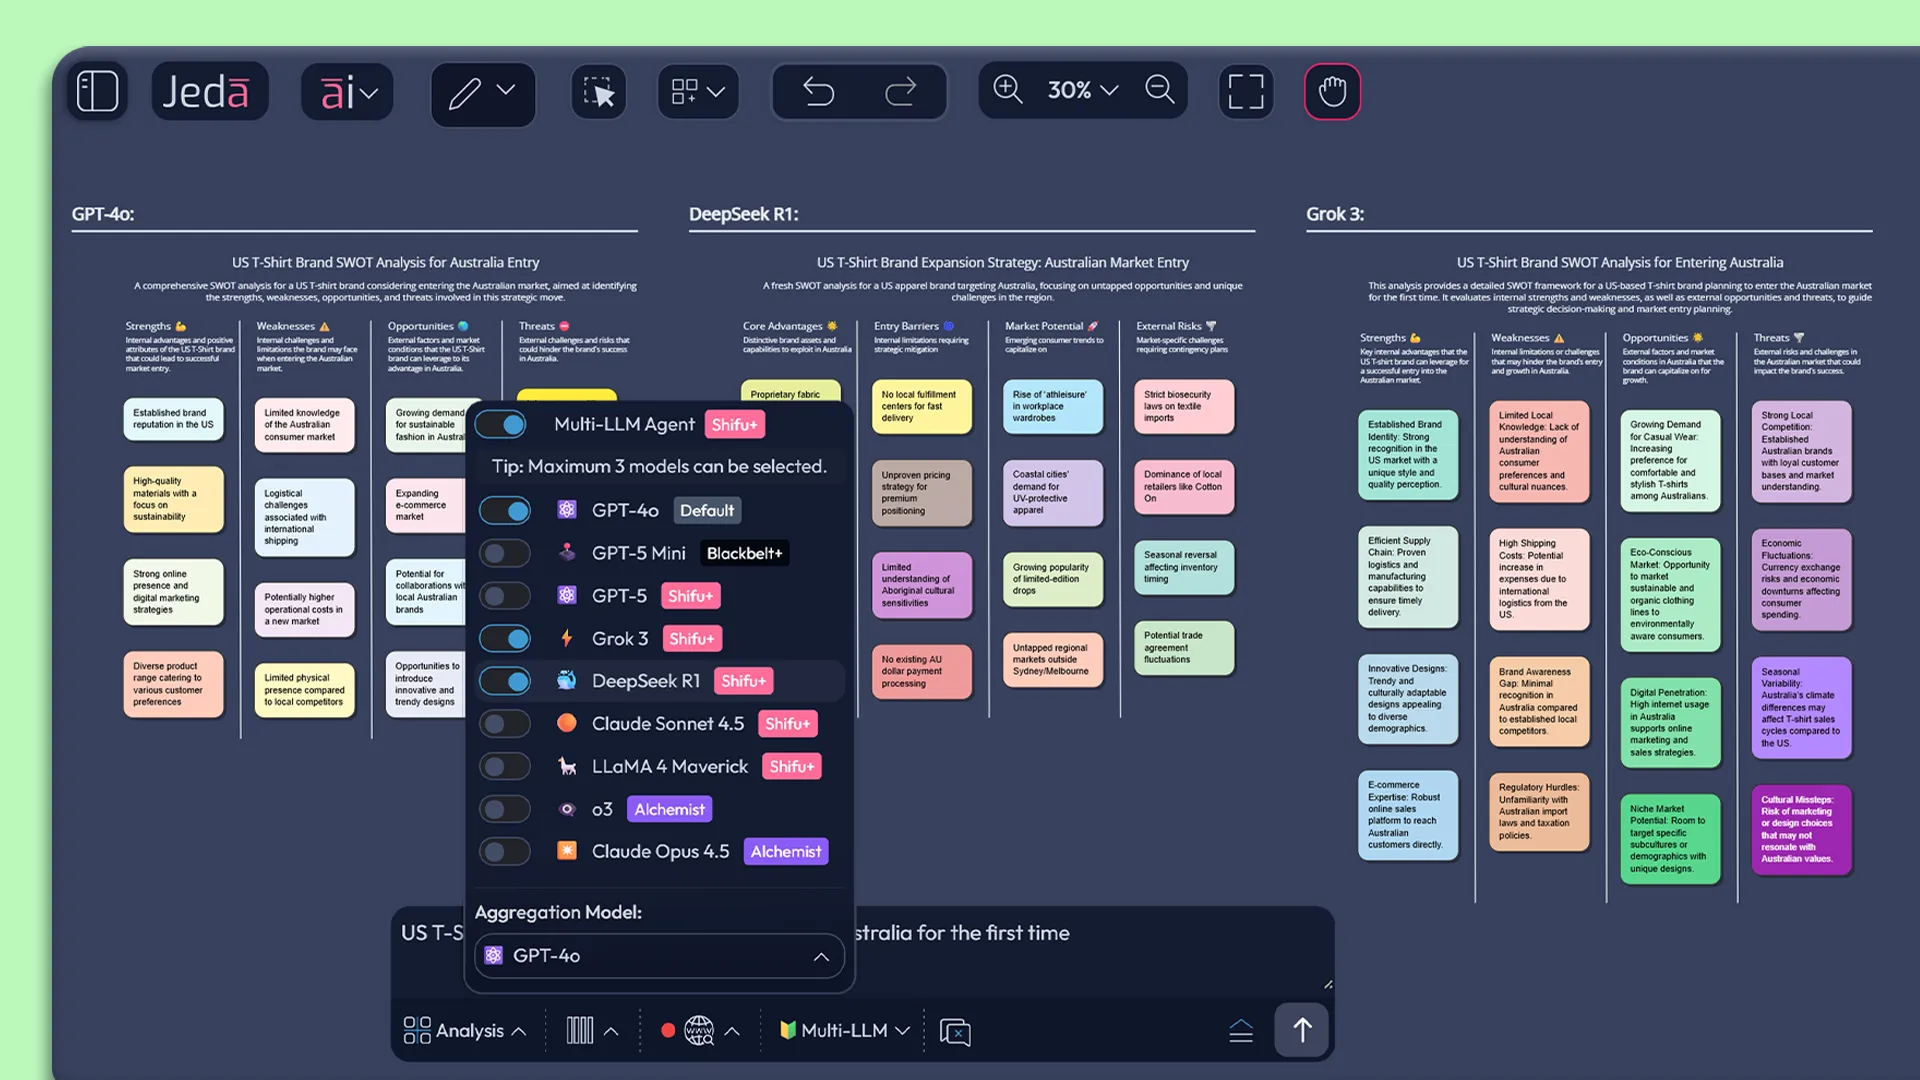The image size is (1920, 1080).
Task: Zoom in with the magnifier plus icon
Action: click(x=1008, y=90)
